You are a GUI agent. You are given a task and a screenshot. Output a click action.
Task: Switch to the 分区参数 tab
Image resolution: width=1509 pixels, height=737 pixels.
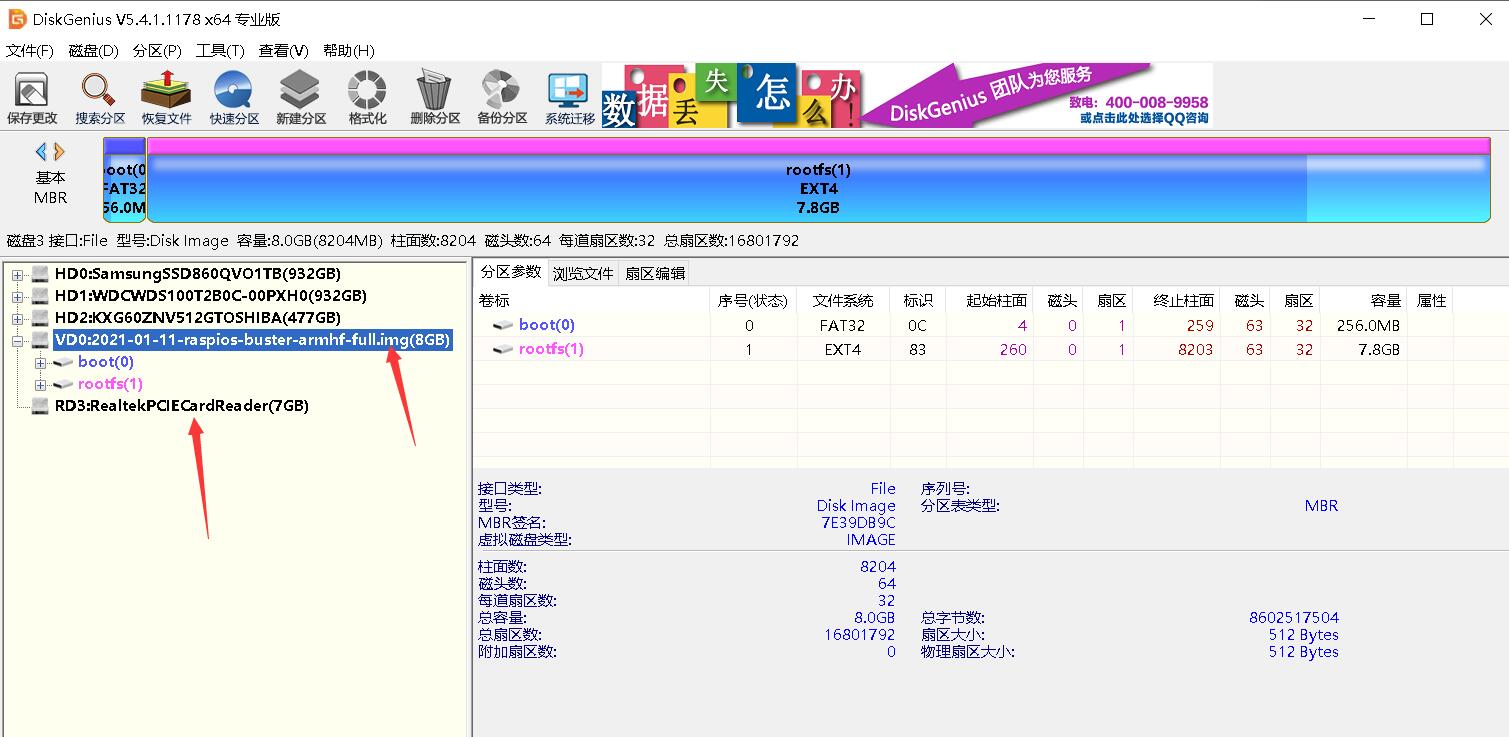[510, 272]
